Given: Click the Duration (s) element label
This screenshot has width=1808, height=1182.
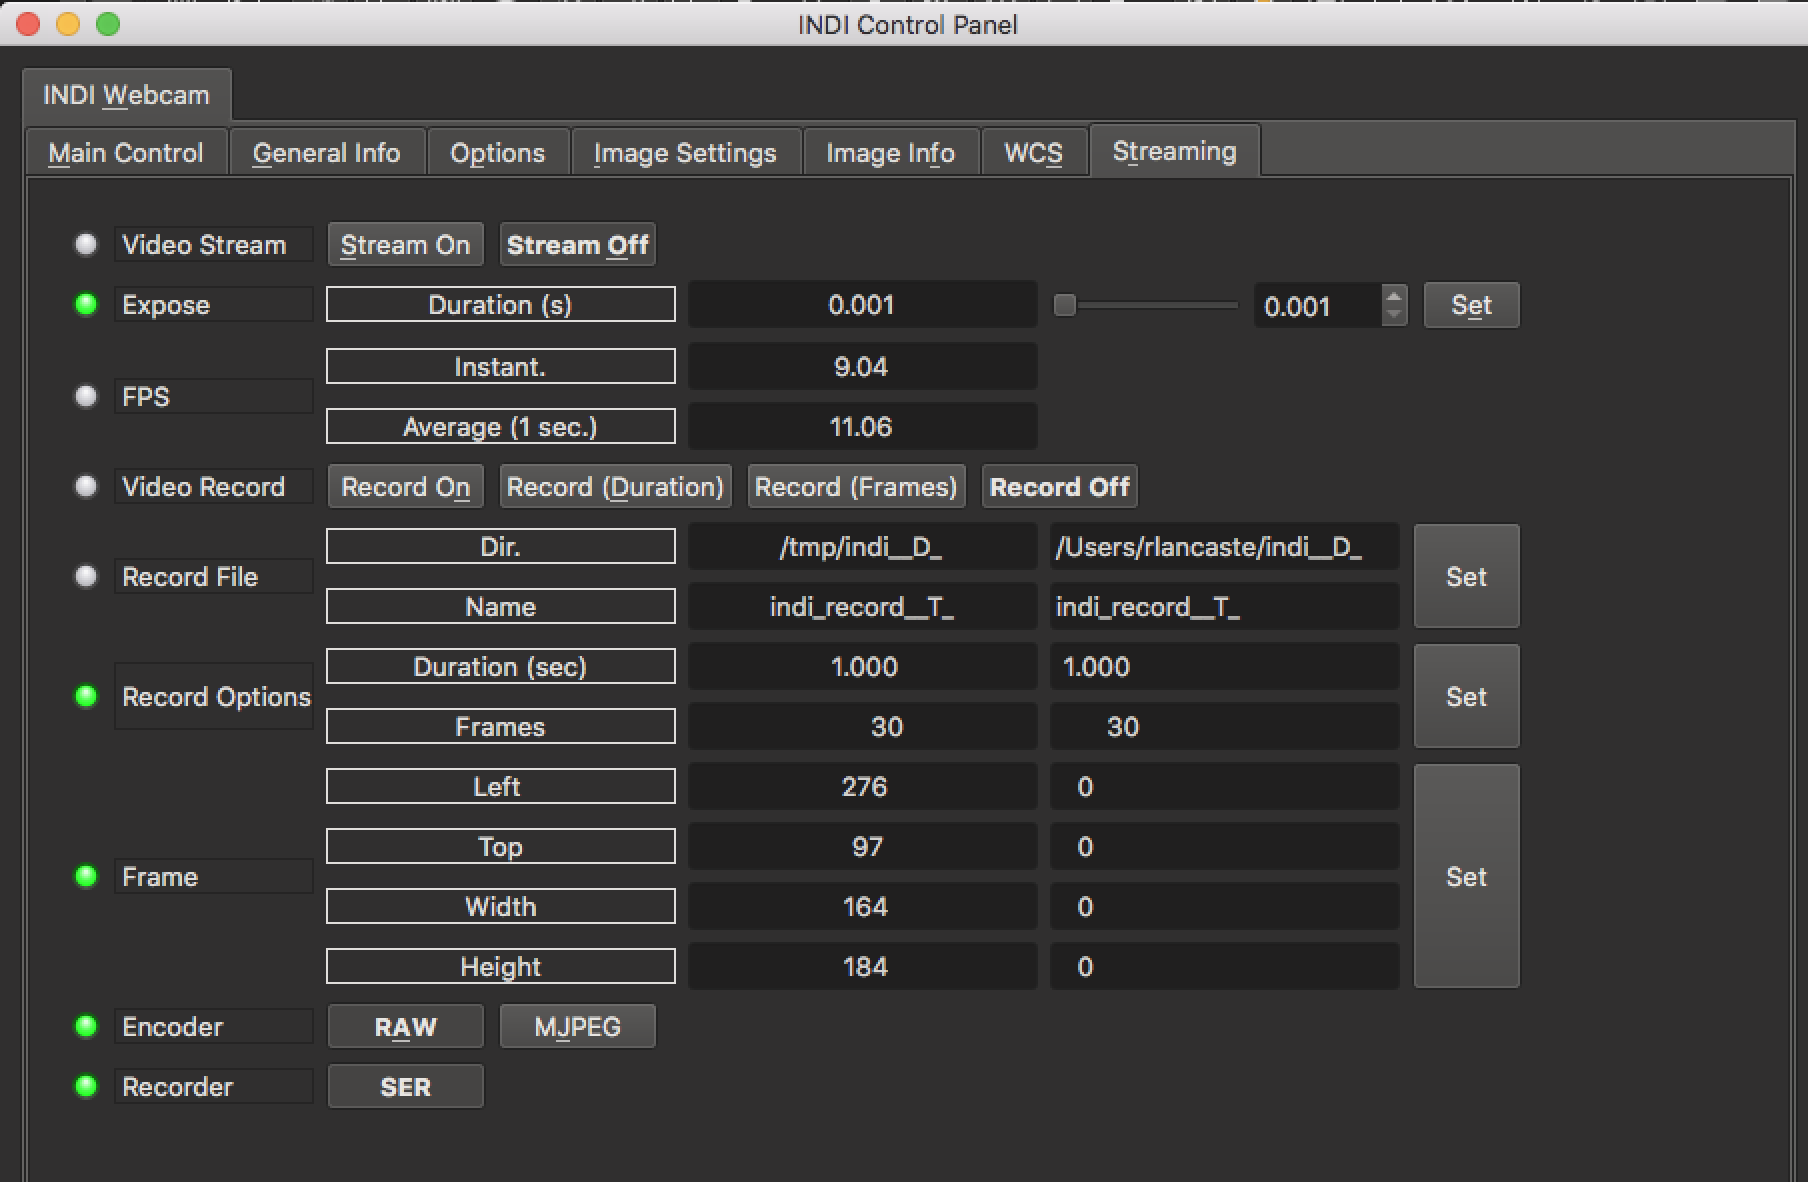Looking at the screenshot, I should [x=500, y=305].
